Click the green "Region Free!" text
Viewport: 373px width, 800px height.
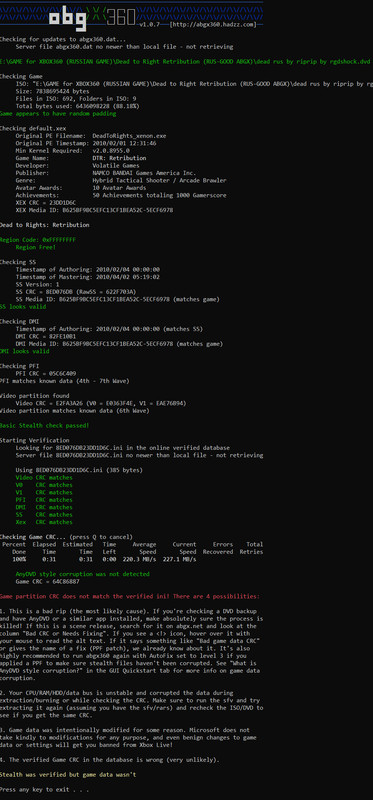click(x=36, y=247)
